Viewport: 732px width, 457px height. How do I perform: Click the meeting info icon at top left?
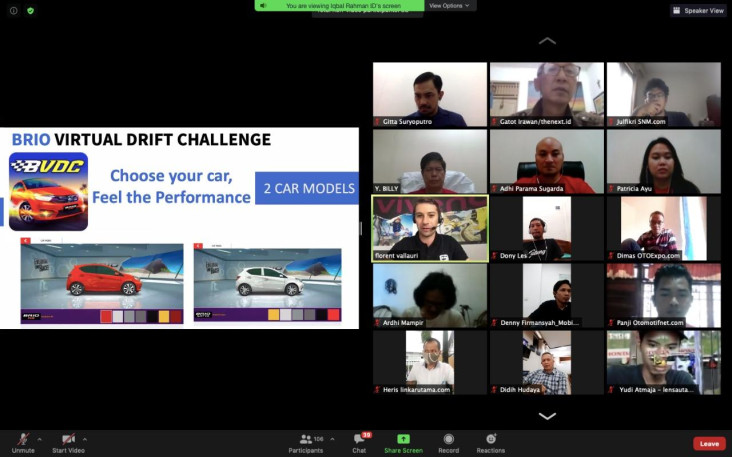tap(14, 11)
